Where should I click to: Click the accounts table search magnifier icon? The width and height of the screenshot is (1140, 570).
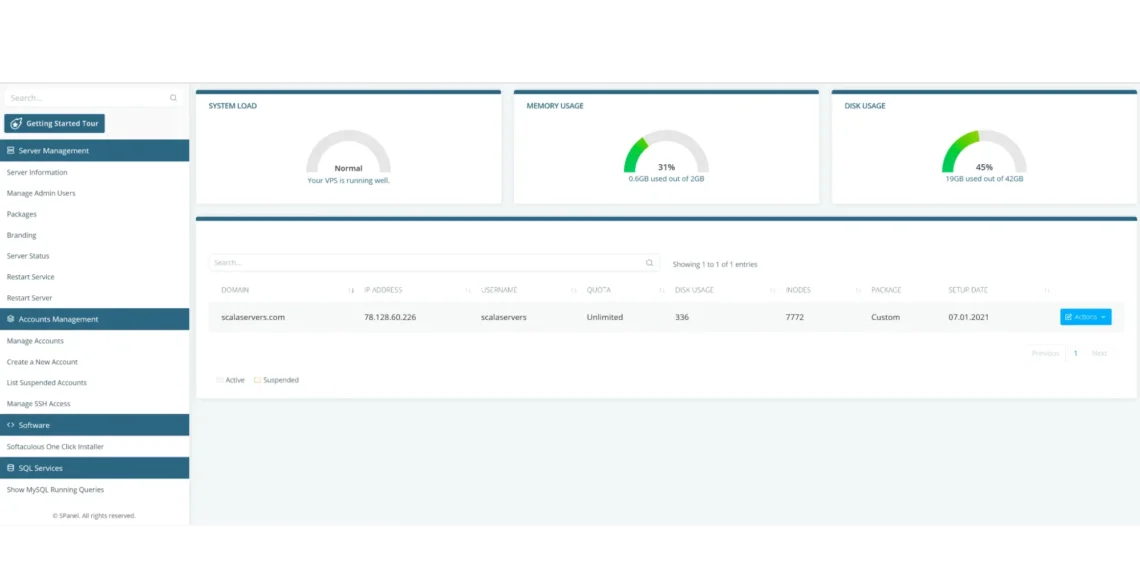(x=649, y=263)
